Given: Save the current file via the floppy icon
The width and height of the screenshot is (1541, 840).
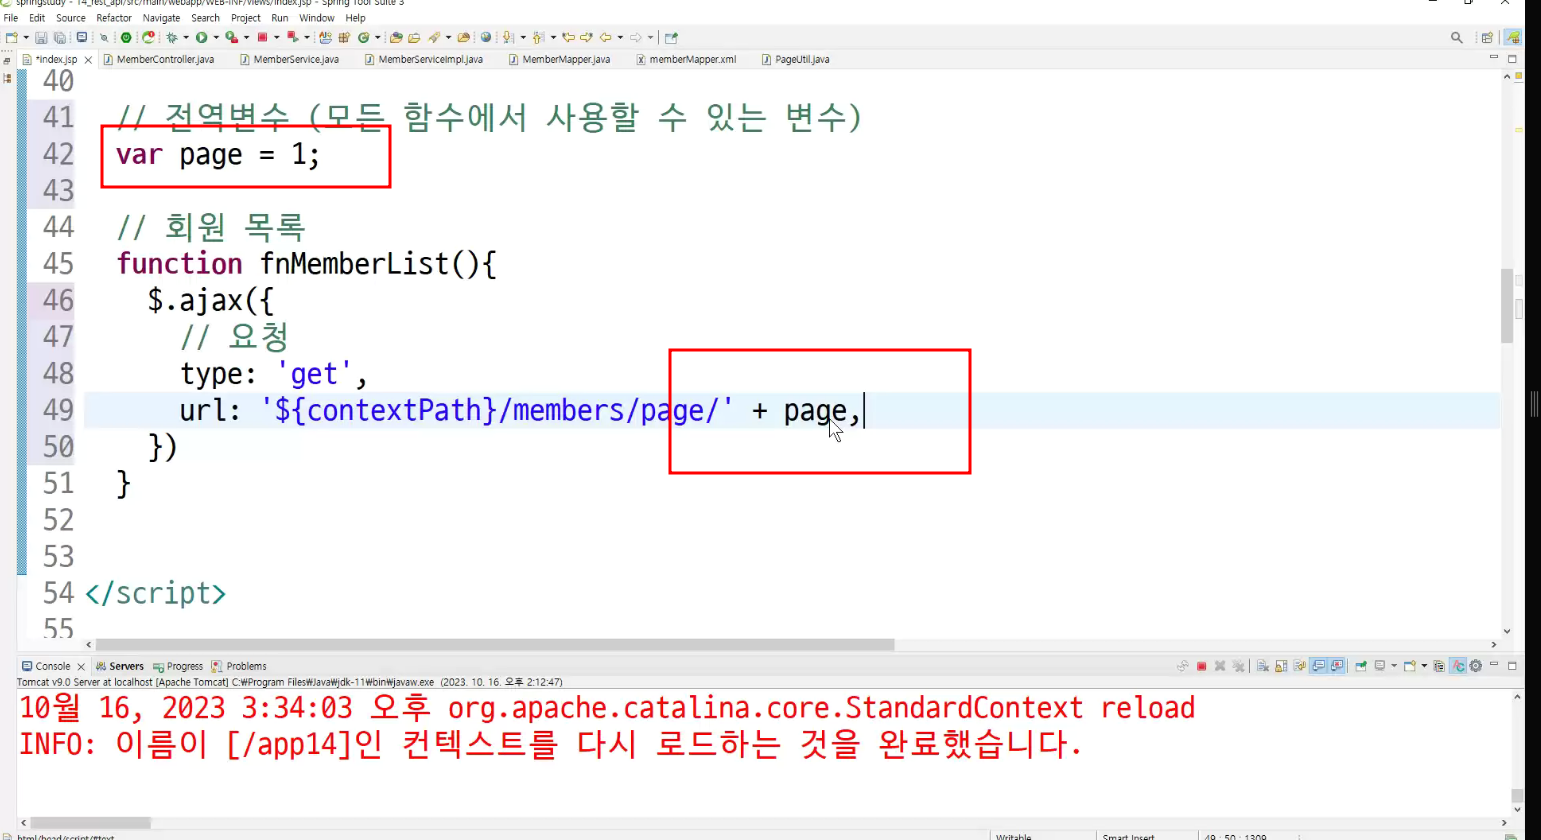Looking at the screenshot, I should [x=41, y=38].
